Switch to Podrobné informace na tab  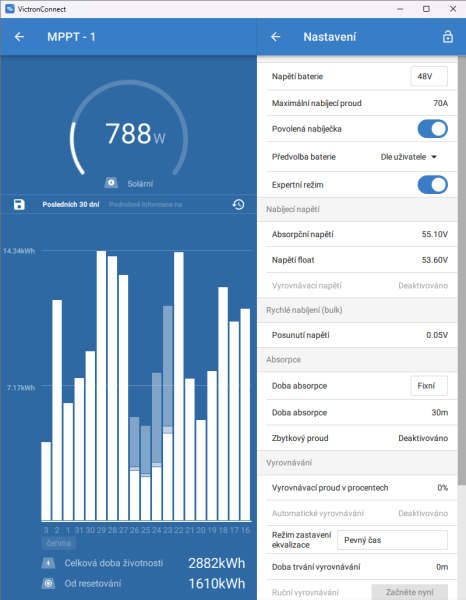tap(145, 204)
